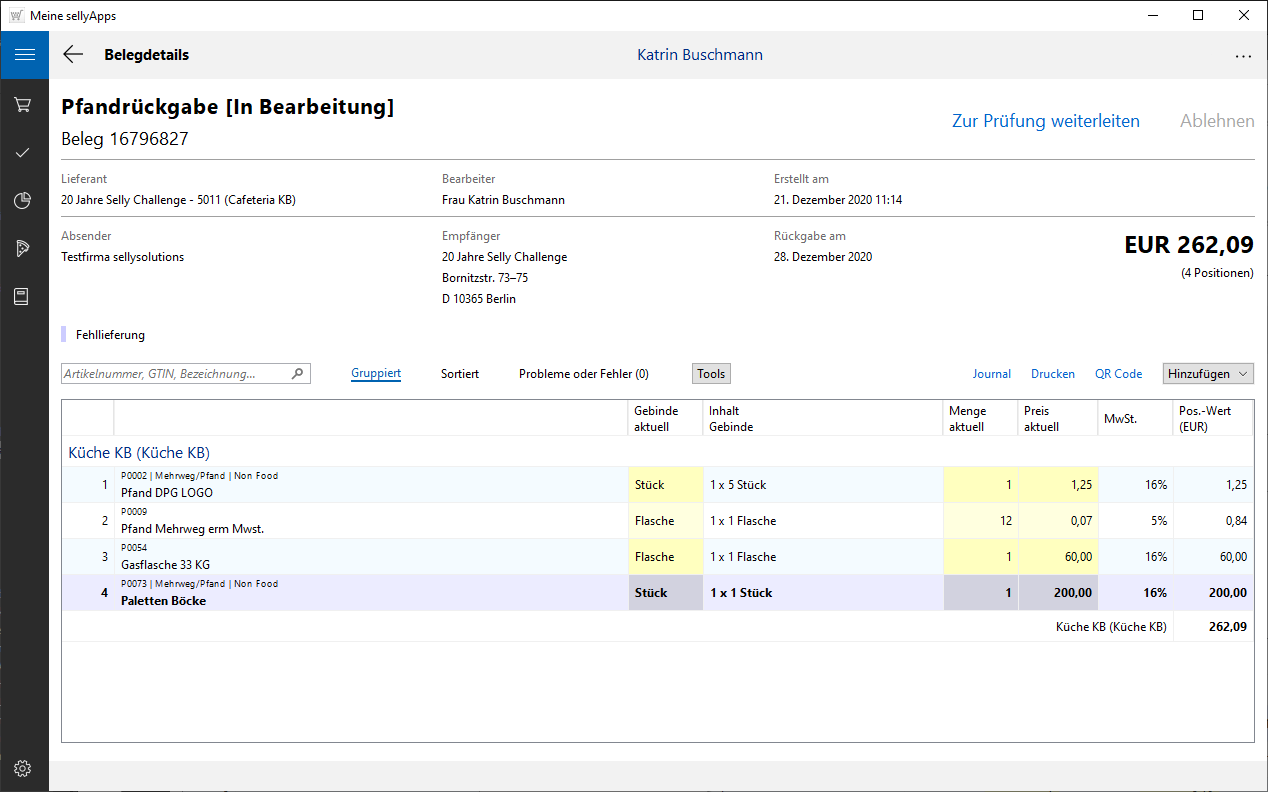
Task: Open the shopping cart sidebar icon
Action: coord(23,105)
